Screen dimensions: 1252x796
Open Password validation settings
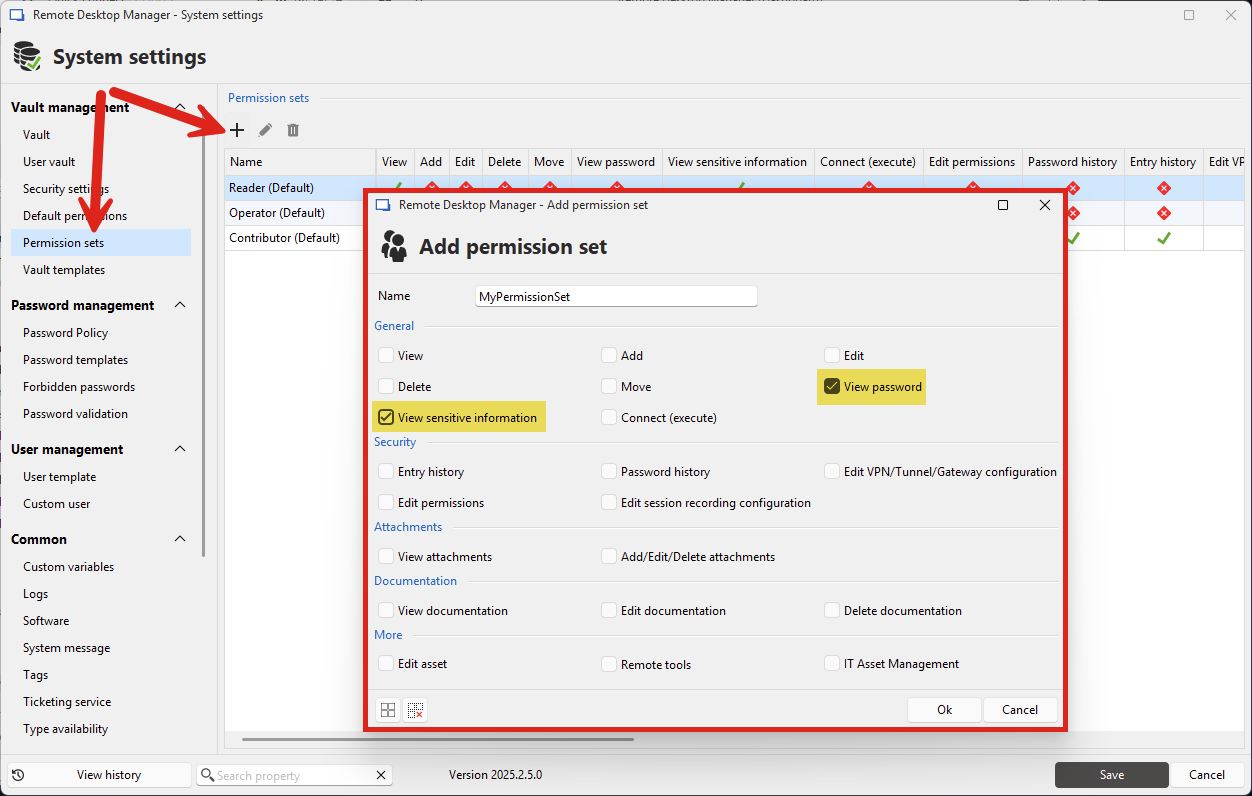coord(76,414)
